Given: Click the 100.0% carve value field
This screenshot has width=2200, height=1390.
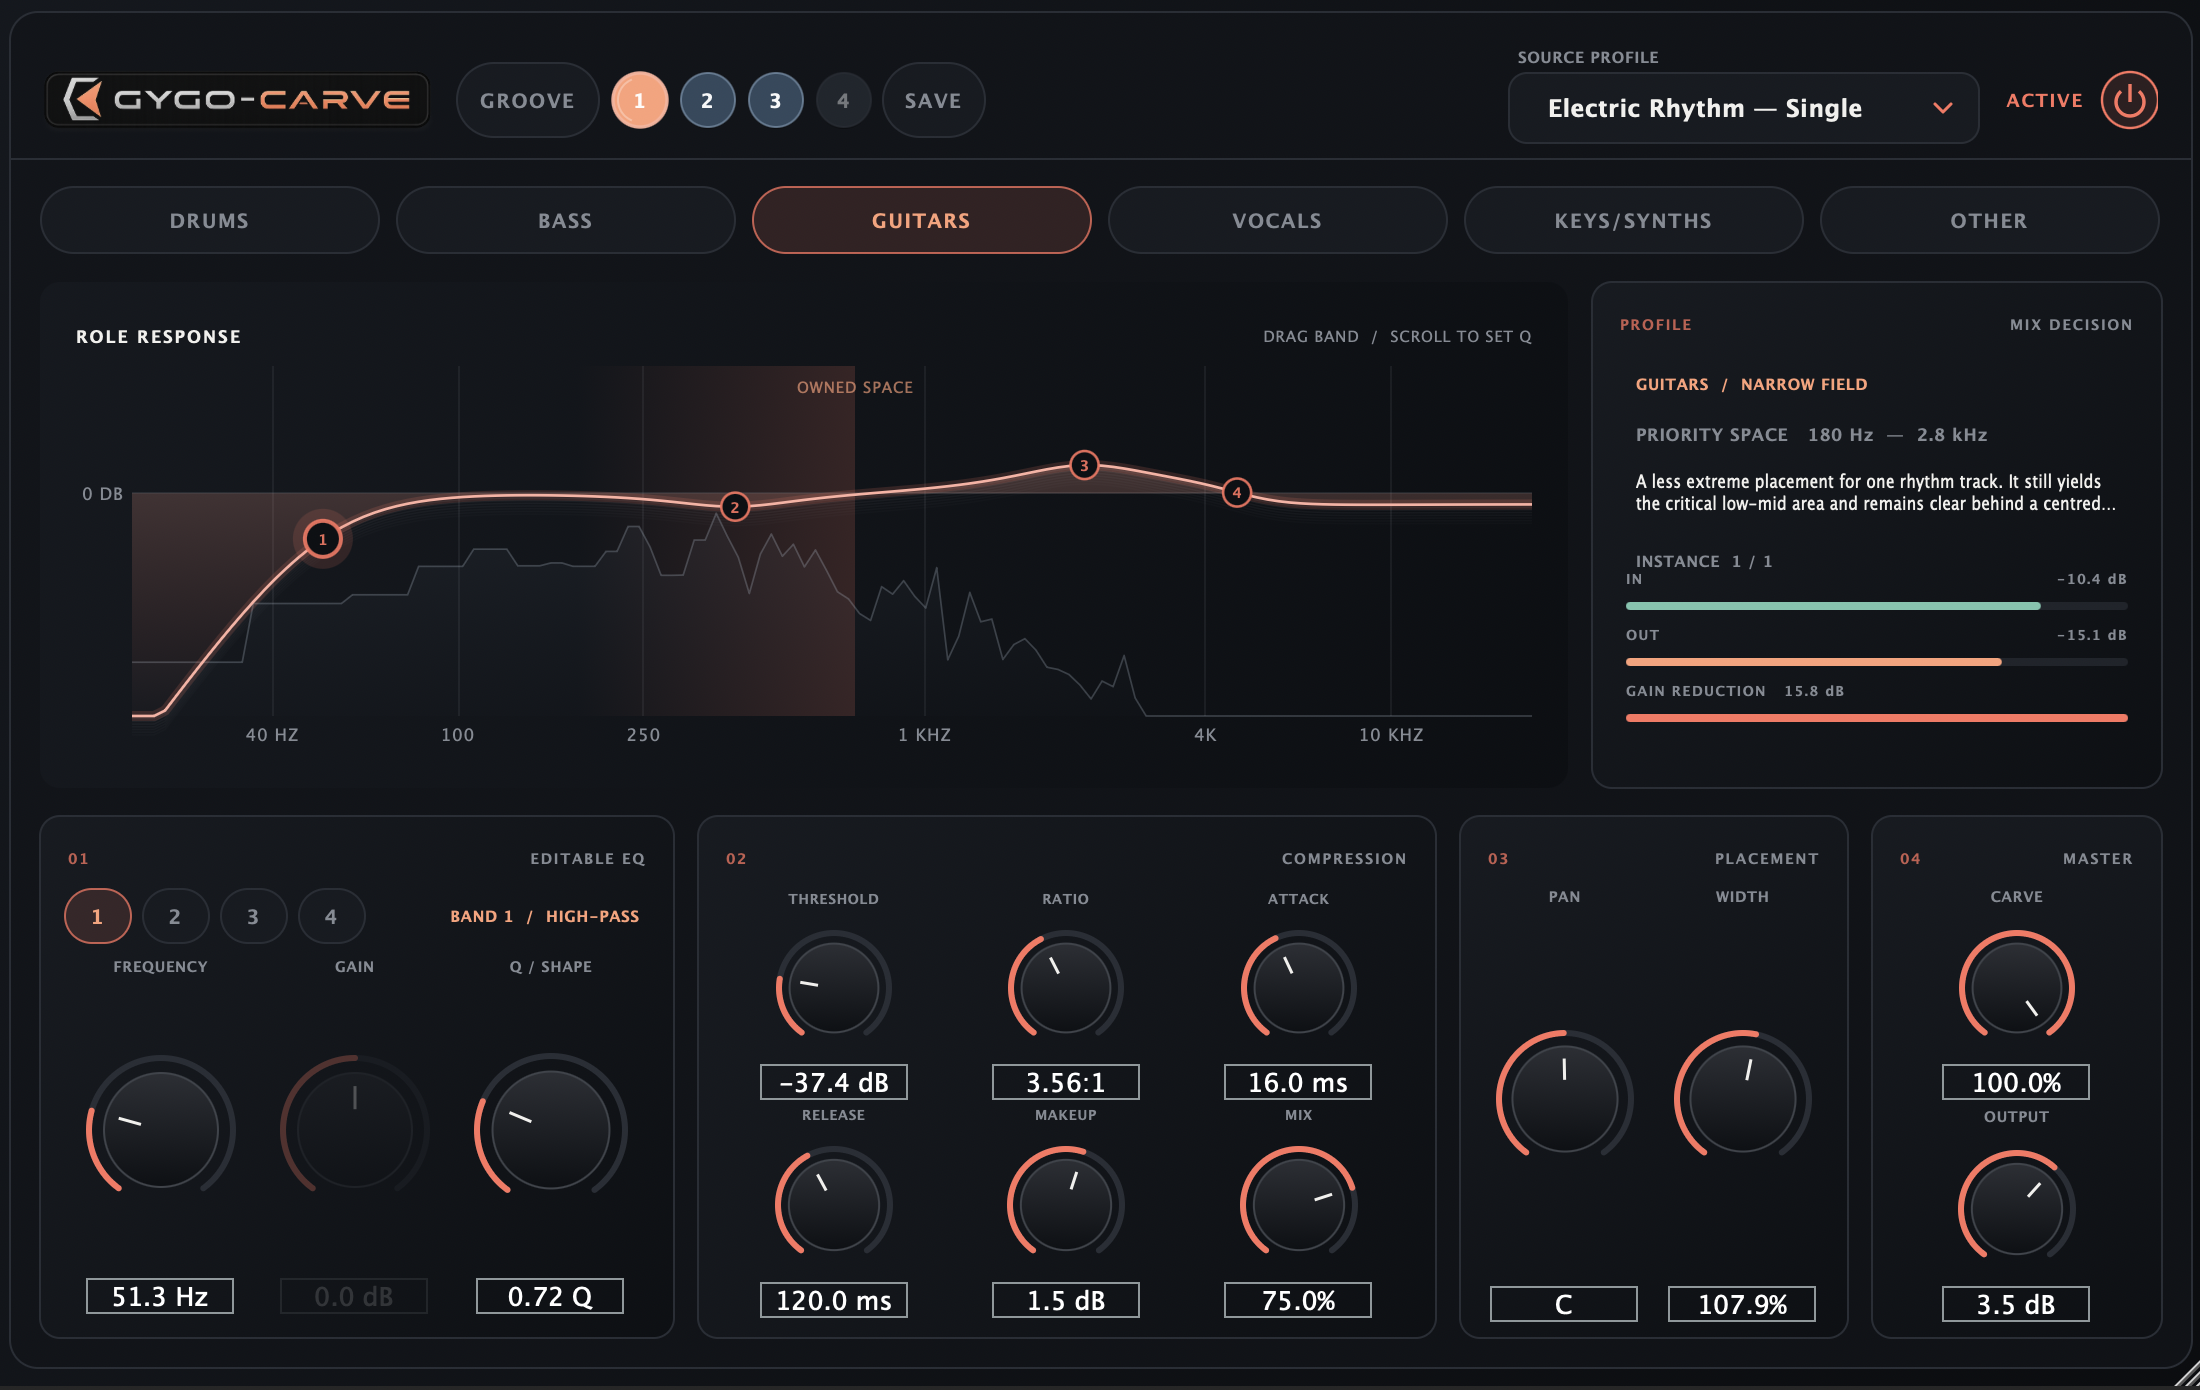Looking at the screenshot, I should 2016,1082.
